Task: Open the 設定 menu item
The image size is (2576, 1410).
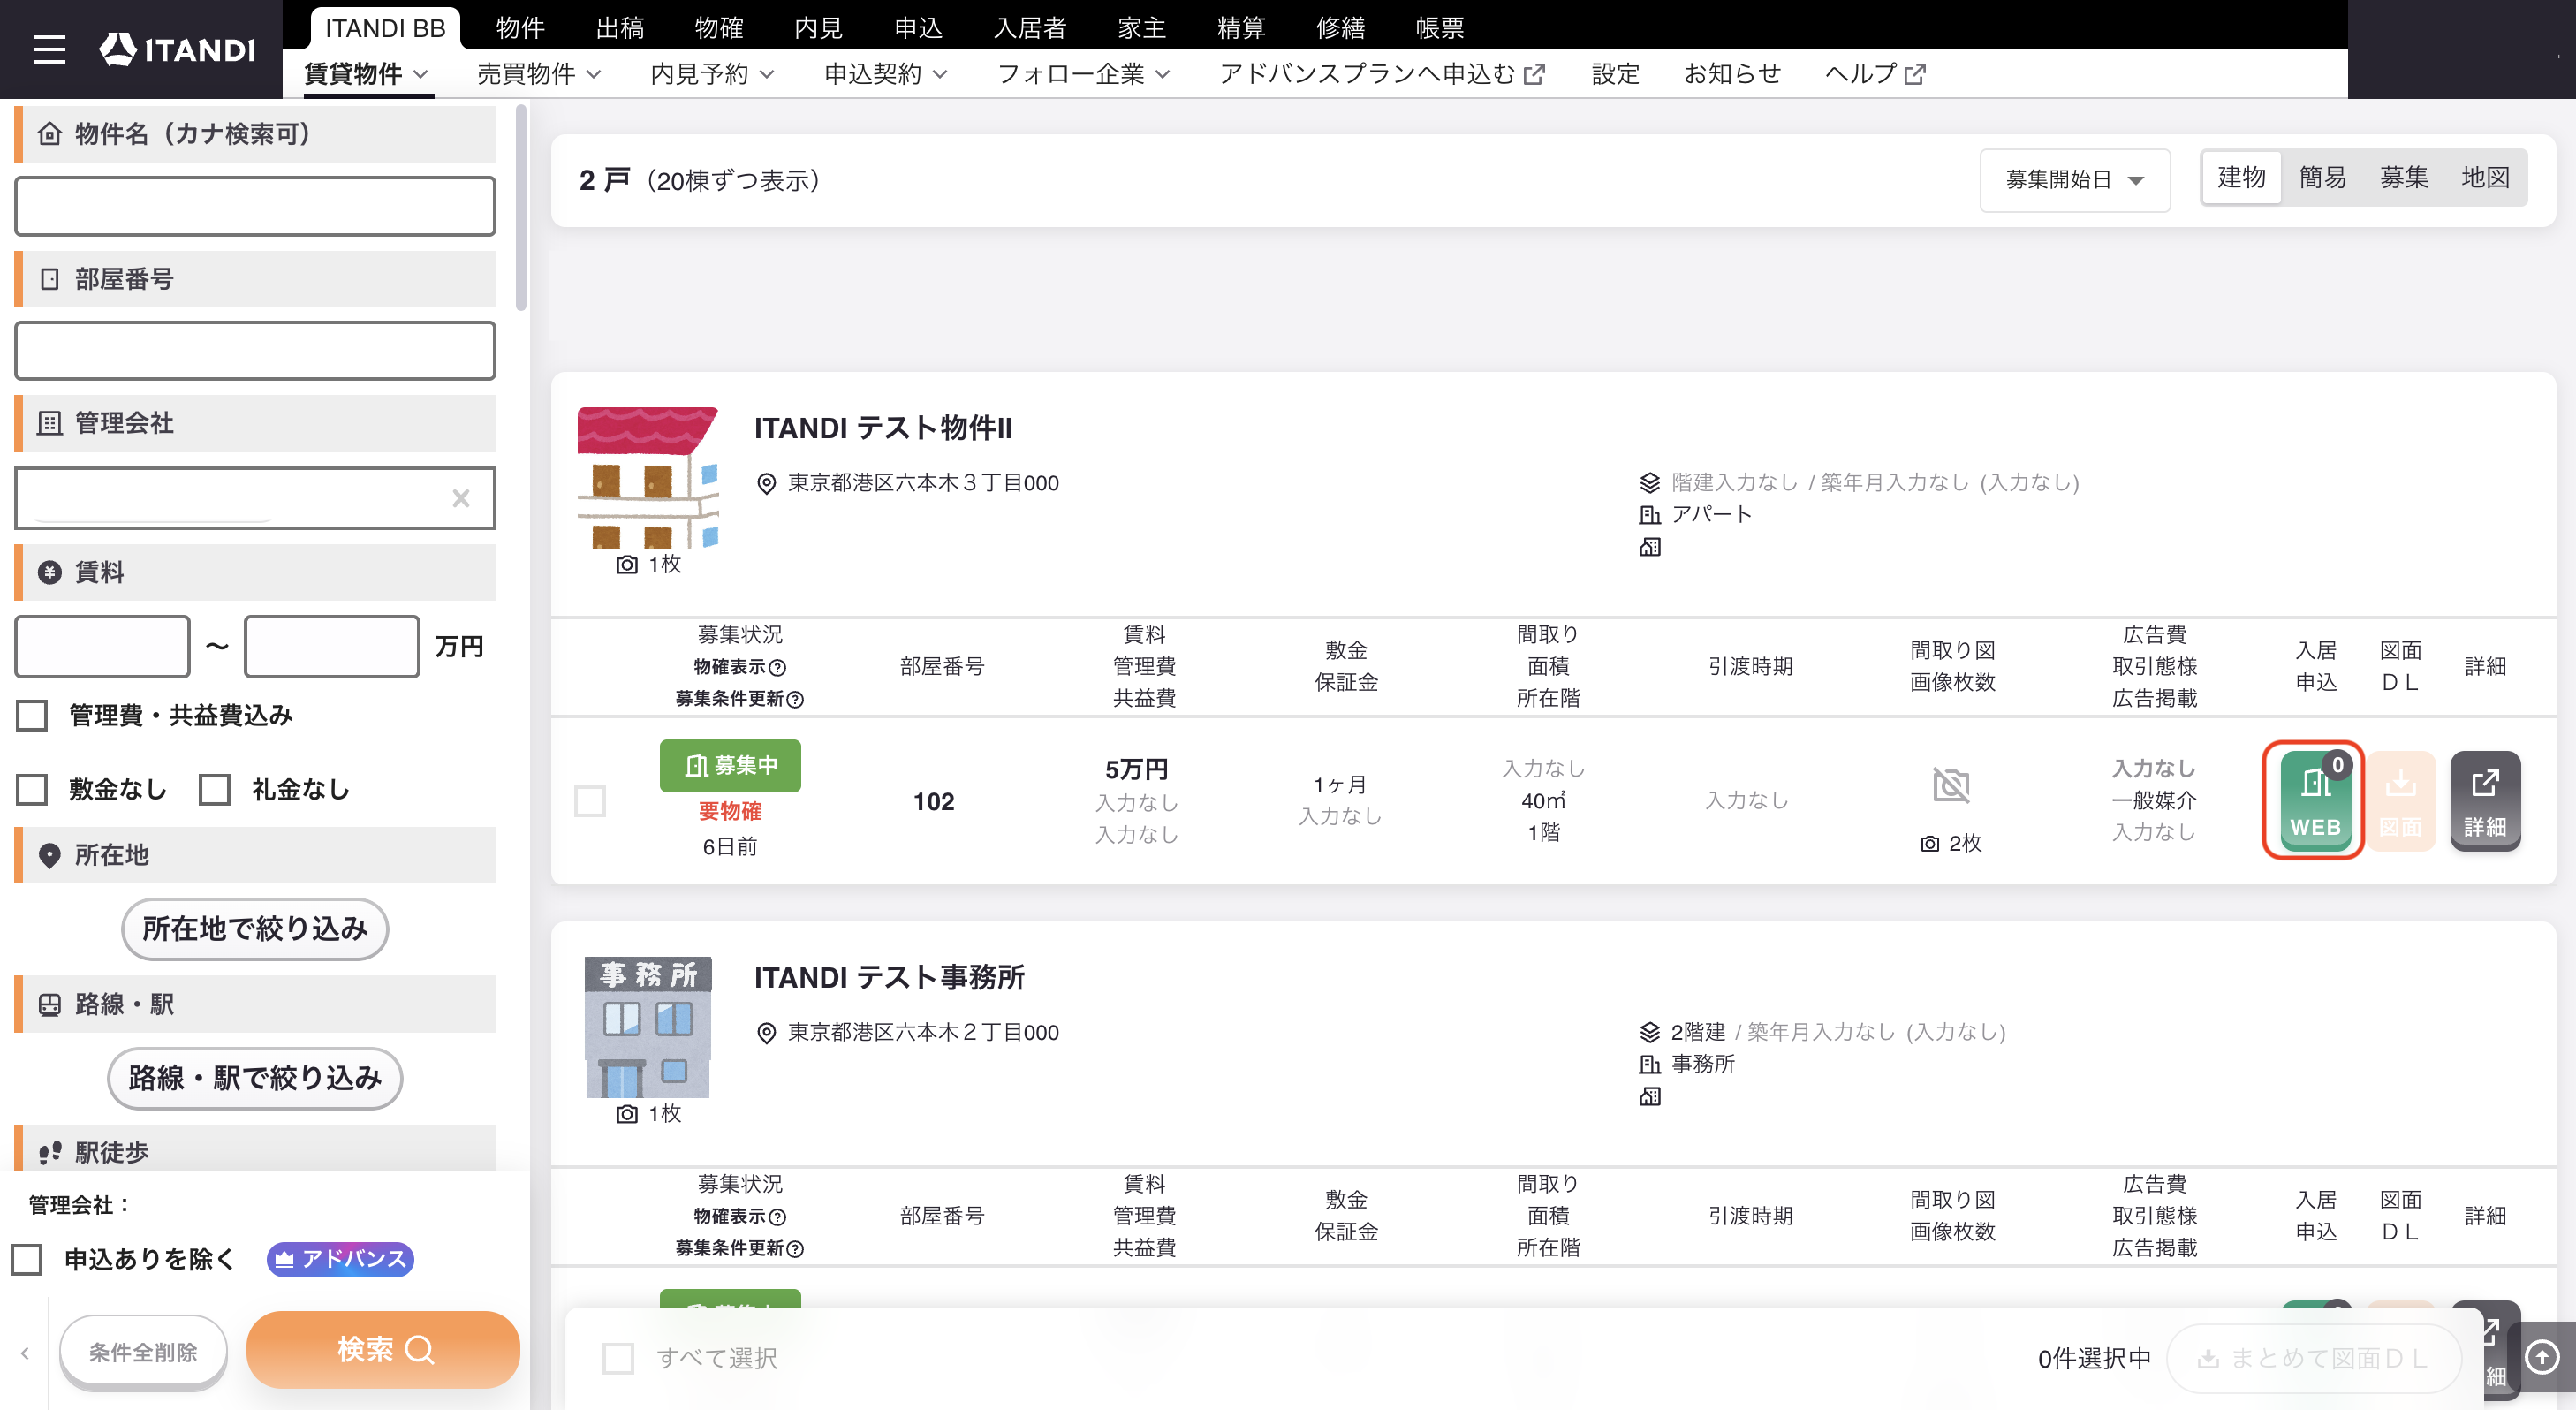Action: (x=1615, y=74)
